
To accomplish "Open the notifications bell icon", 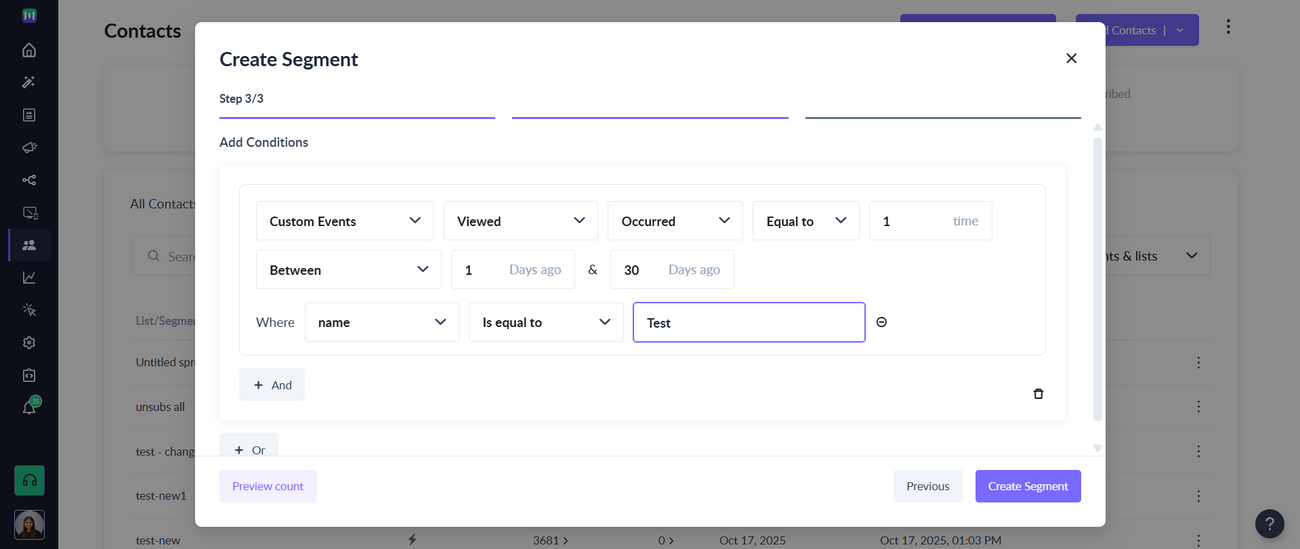I will point(29,408).
